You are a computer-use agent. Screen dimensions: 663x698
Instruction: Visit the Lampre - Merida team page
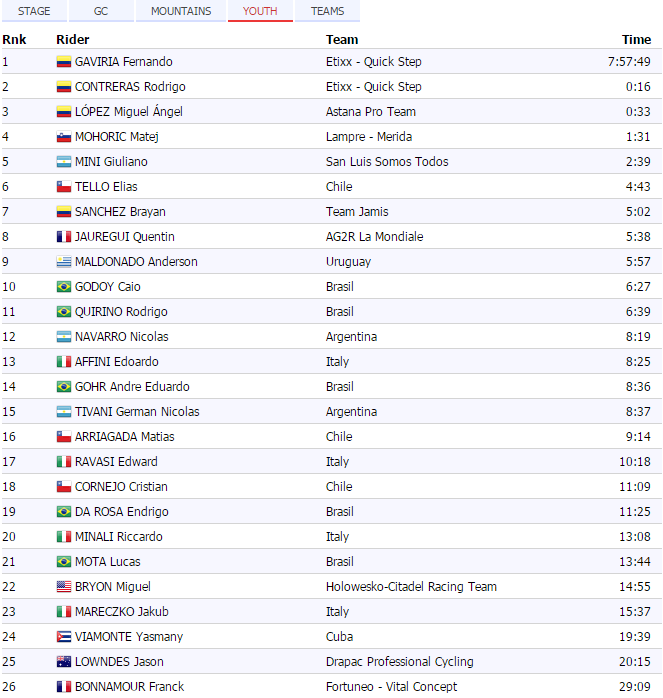click(369, 137)
